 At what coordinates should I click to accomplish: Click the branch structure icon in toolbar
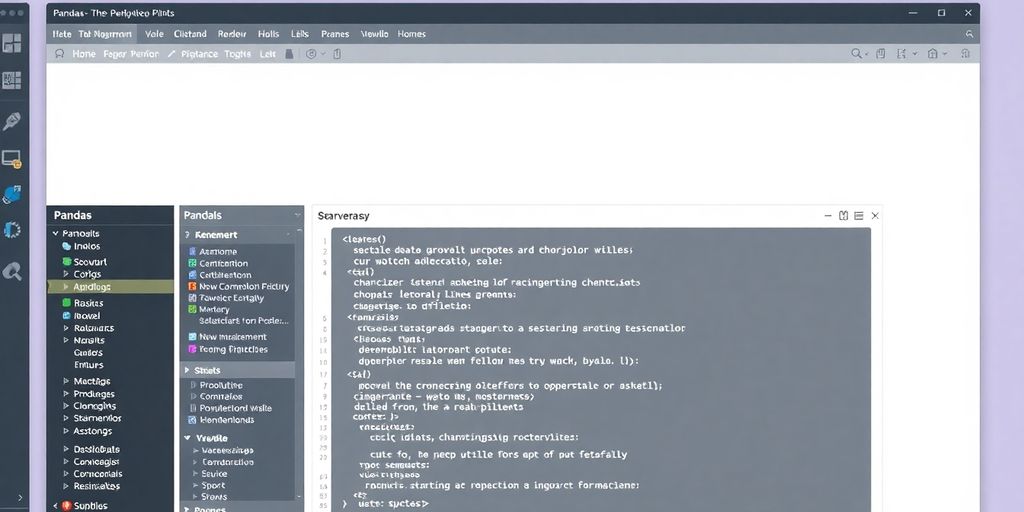(x=902, y=54)
